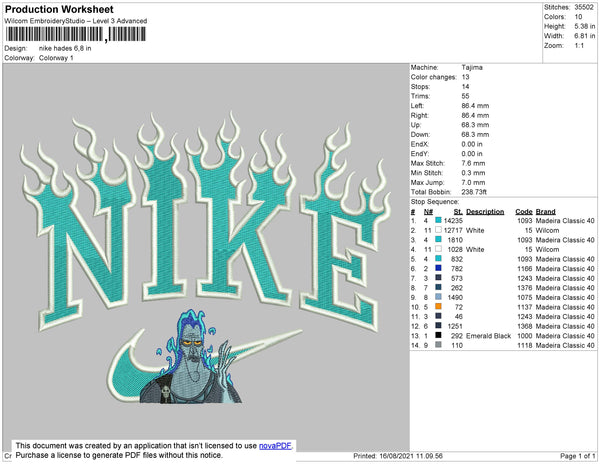Click the 'Description' column header
Viewport: 600px width, 464px height.
coord(485,212)
